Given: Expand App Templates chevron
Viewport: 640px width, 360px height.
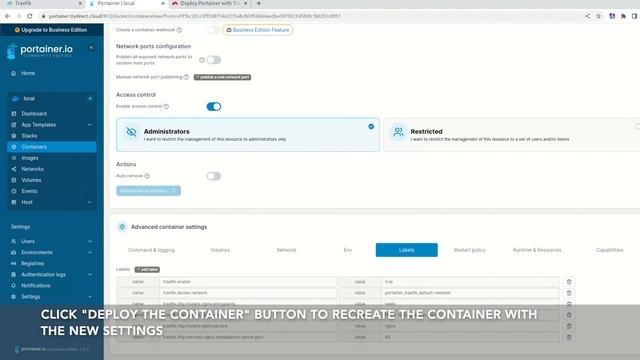Looking at the screenshot, I should 90,124.
